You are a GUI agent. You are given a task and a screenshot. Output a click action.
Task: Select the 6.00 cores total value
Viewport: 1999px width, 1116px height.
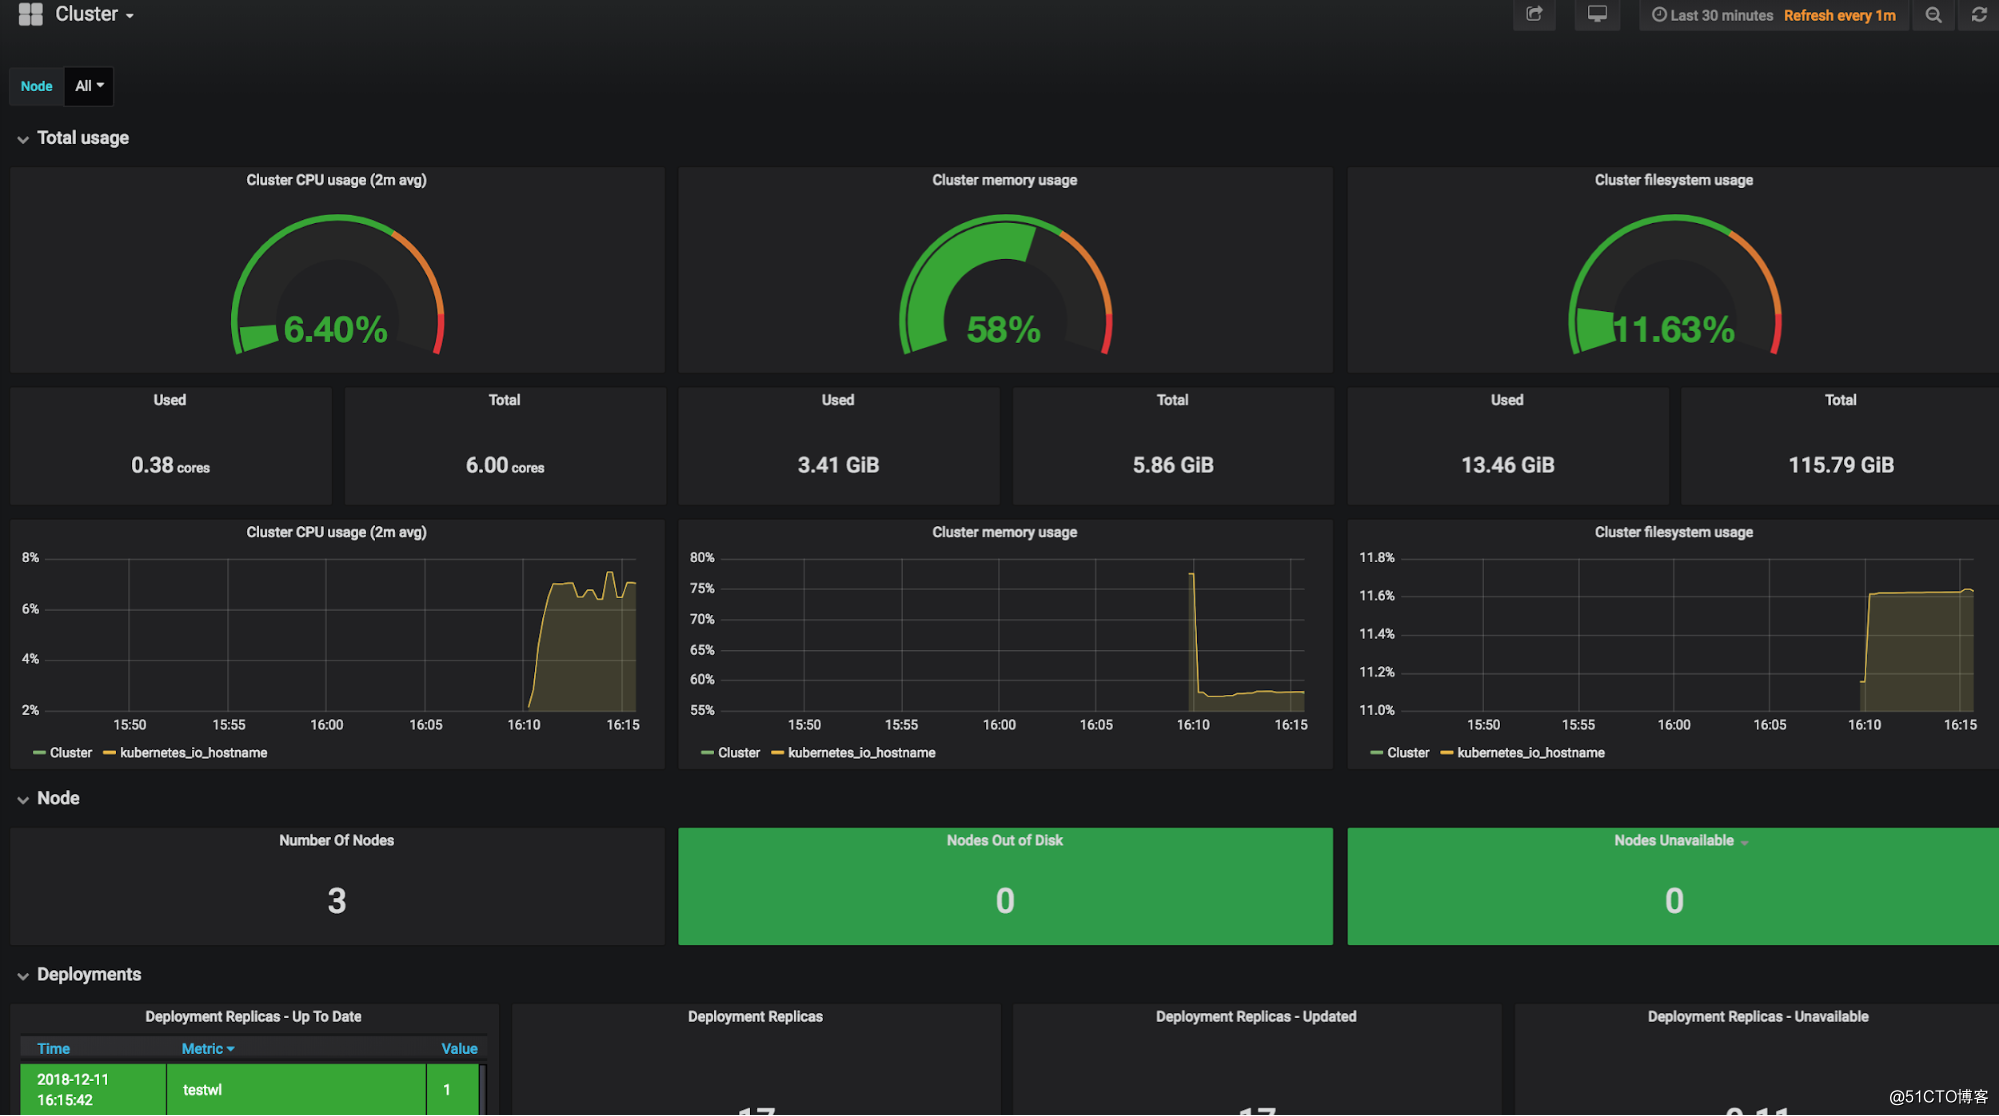(504, 465)
